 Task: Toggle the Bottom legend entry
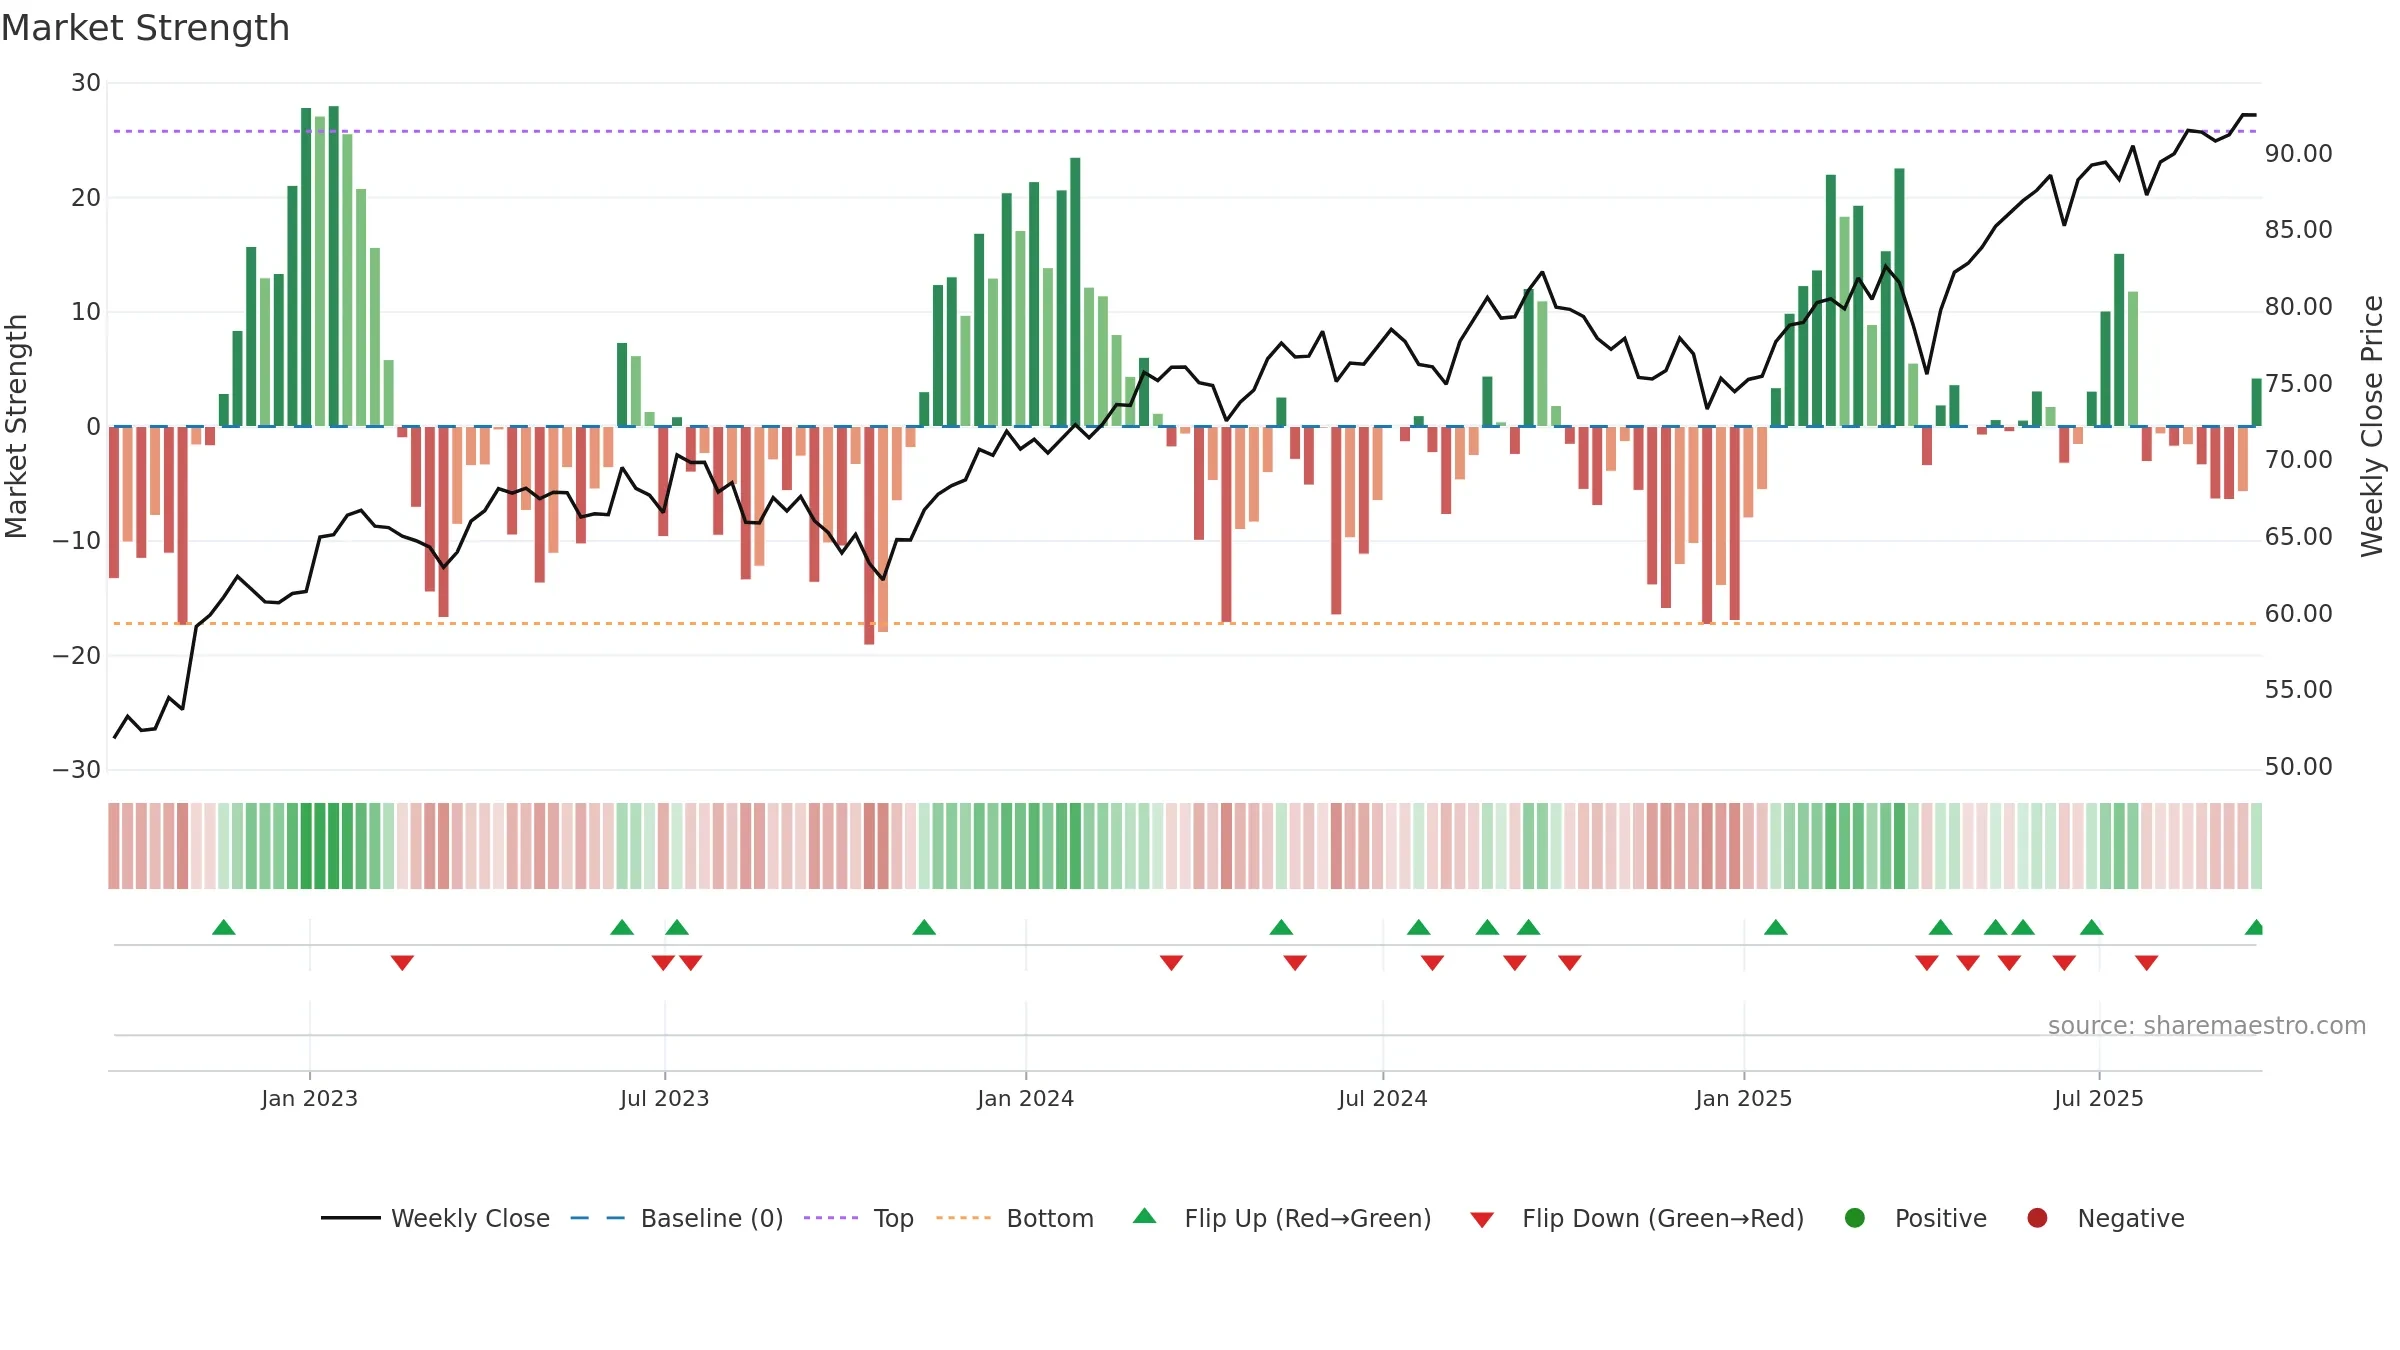[x=1015, y=1218]
